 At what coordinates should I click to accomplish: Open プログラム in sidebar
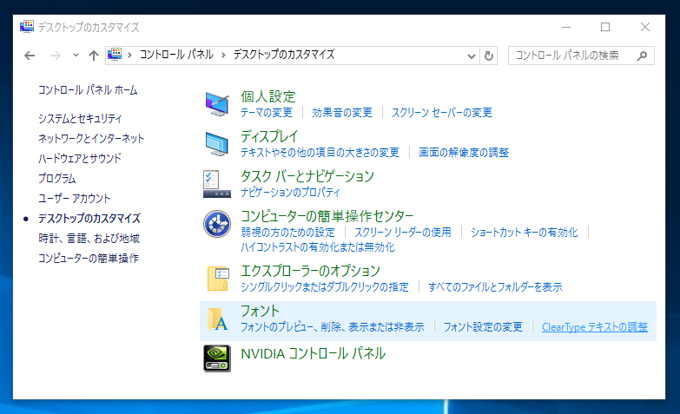pyautogui.click(x=57, y=178)
